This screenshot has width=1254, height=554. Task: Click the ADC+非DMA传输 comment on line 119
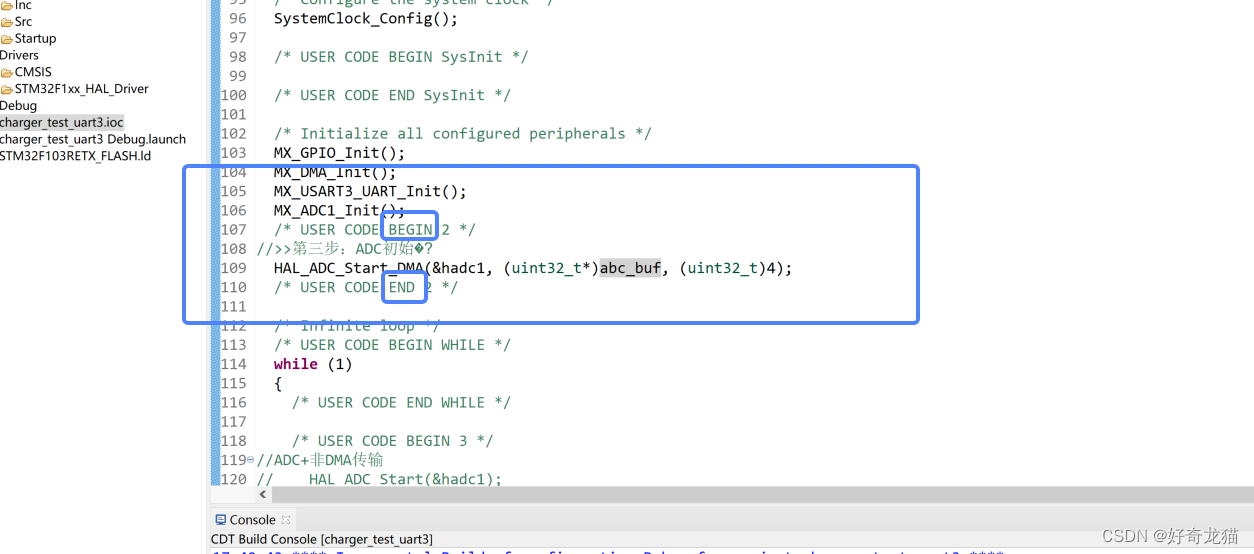[320, 460]
